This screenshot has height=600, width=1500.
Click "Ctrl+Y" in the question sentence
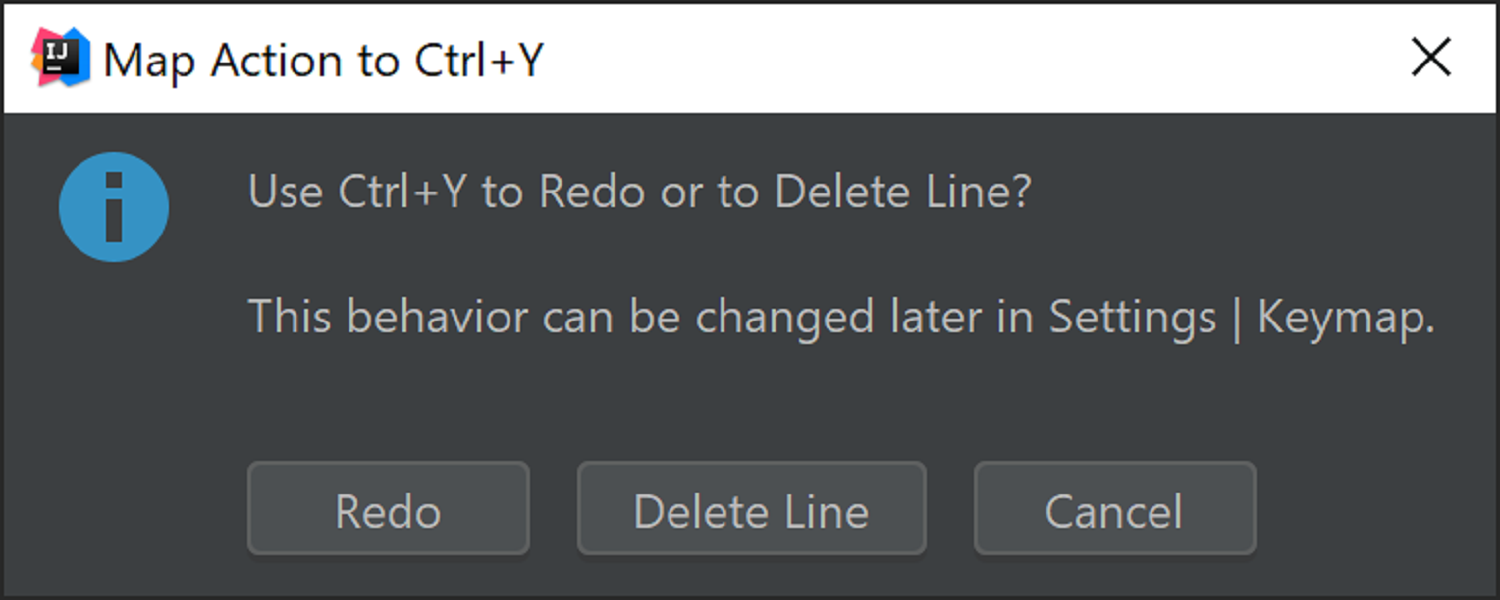point(402,192)
